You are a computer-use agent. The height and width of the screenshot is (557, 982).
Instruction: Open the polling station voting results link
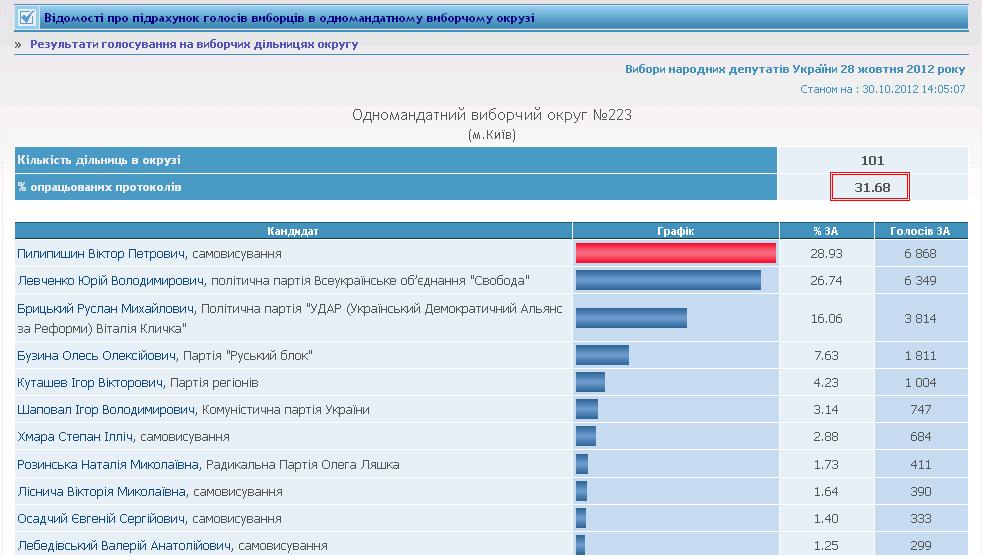[x=194, y=45]
